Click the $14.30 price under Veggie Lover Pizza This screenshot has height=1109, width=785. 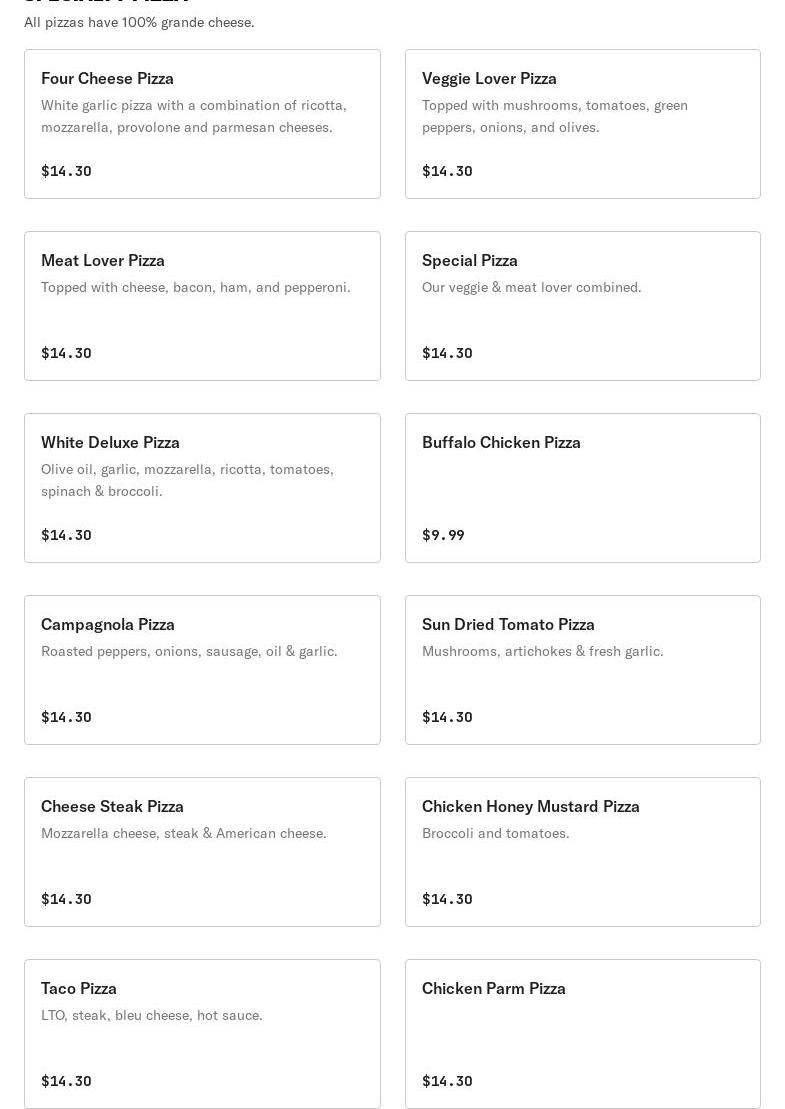click(x=447, y=171)
